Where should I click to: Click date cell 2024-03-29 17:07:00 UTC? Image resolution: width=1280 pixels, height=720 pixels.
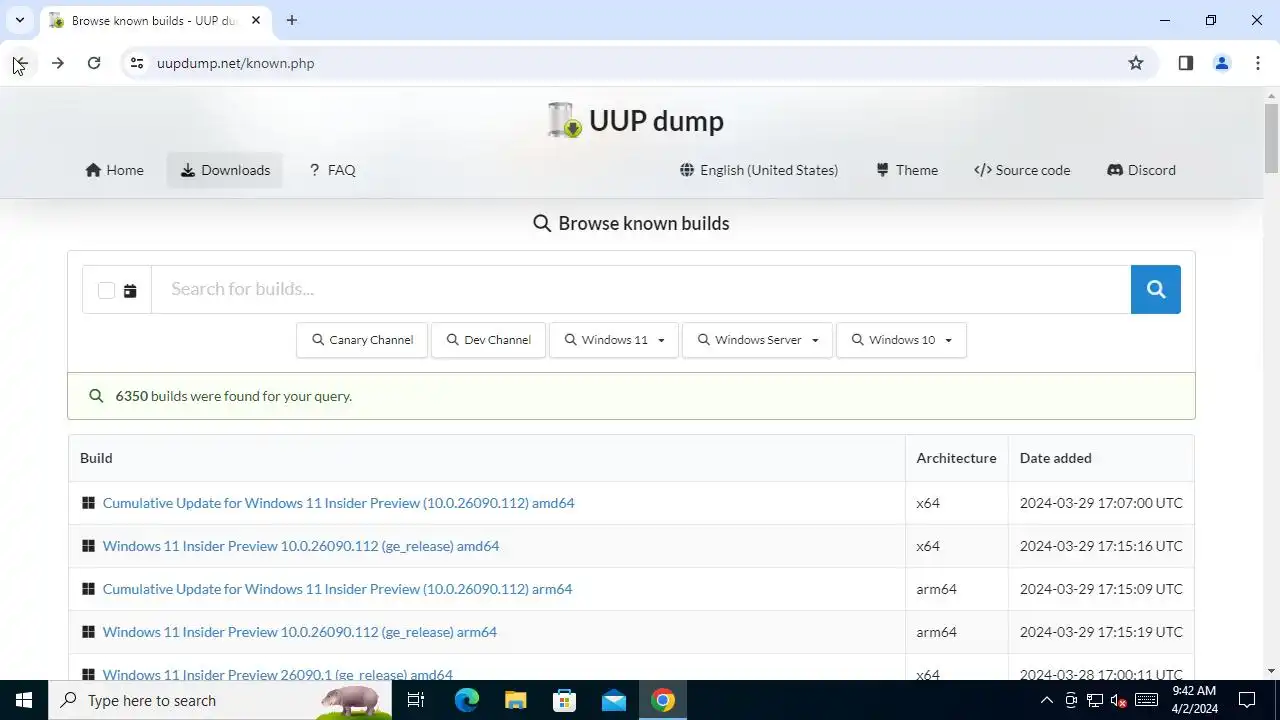point(1101,503)
